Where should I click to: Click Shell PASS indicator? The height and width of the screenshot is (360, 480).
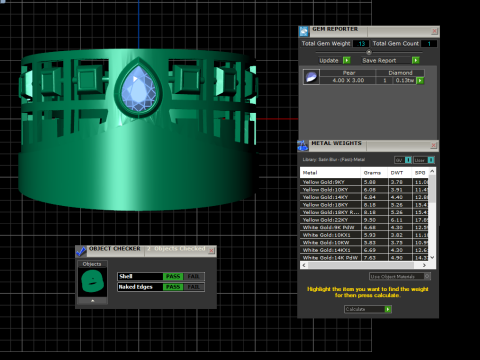[x=173, y=276]
